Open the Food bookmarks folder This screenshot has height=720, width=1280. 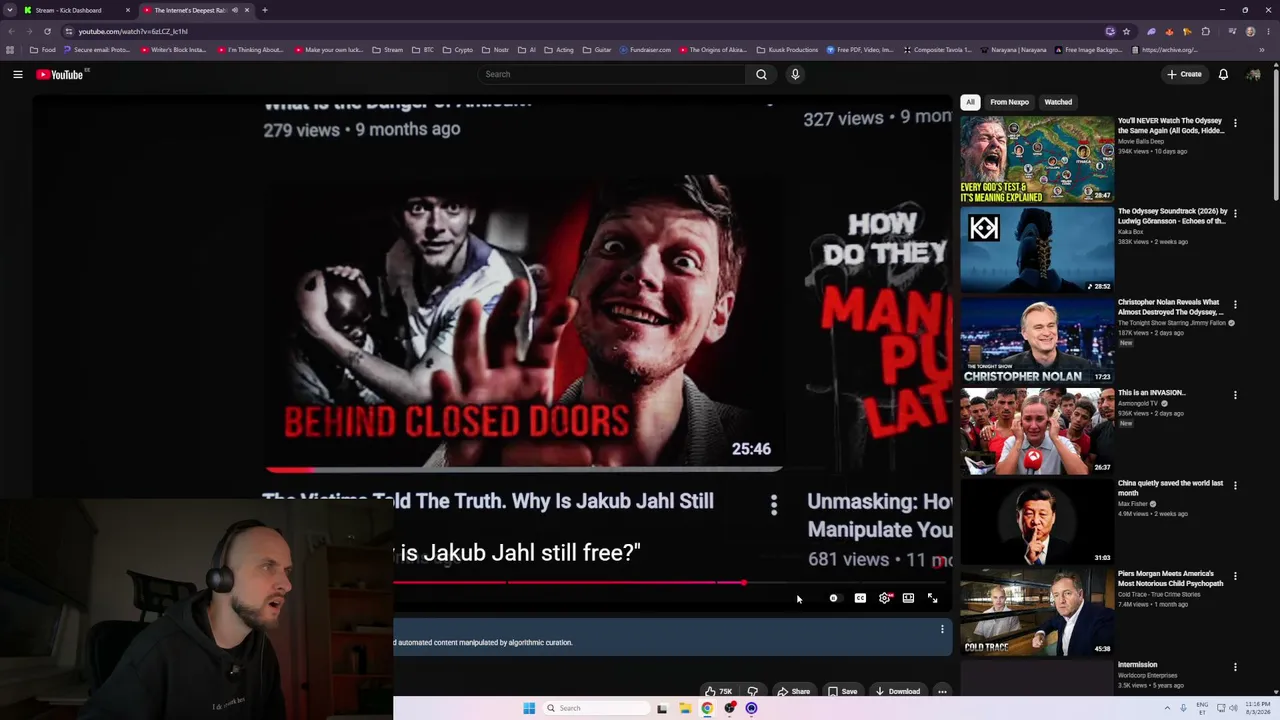point(42,50)
